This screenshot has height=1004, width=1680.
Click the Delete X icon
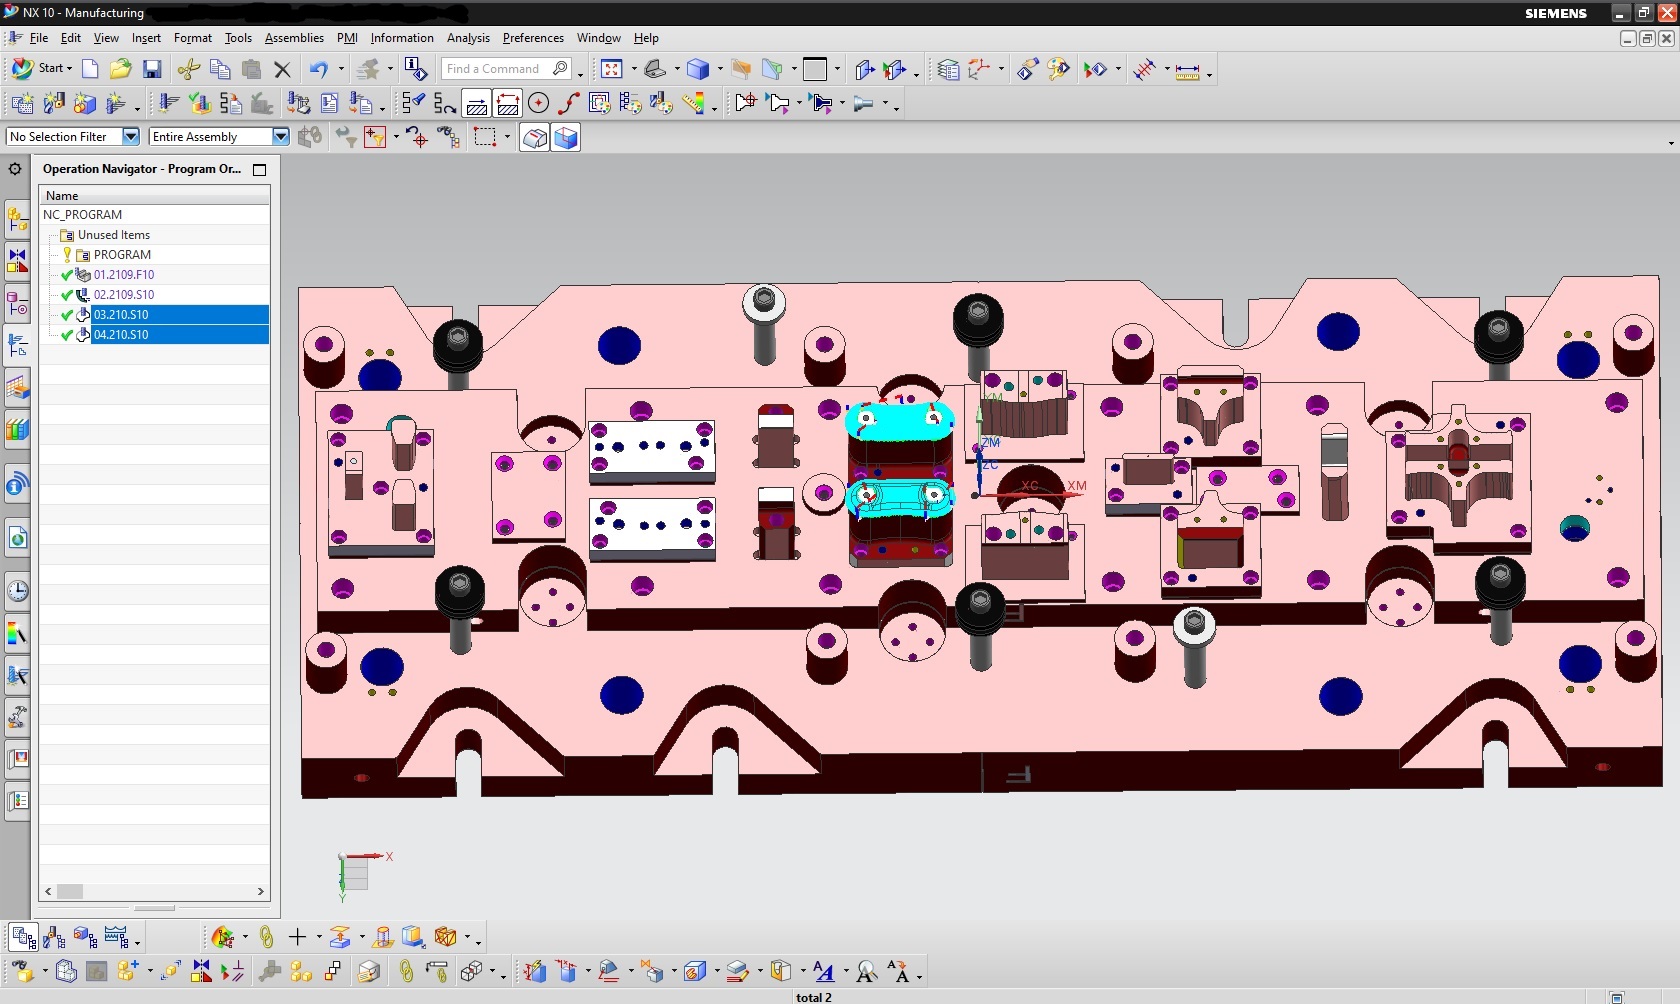point(282,69)
